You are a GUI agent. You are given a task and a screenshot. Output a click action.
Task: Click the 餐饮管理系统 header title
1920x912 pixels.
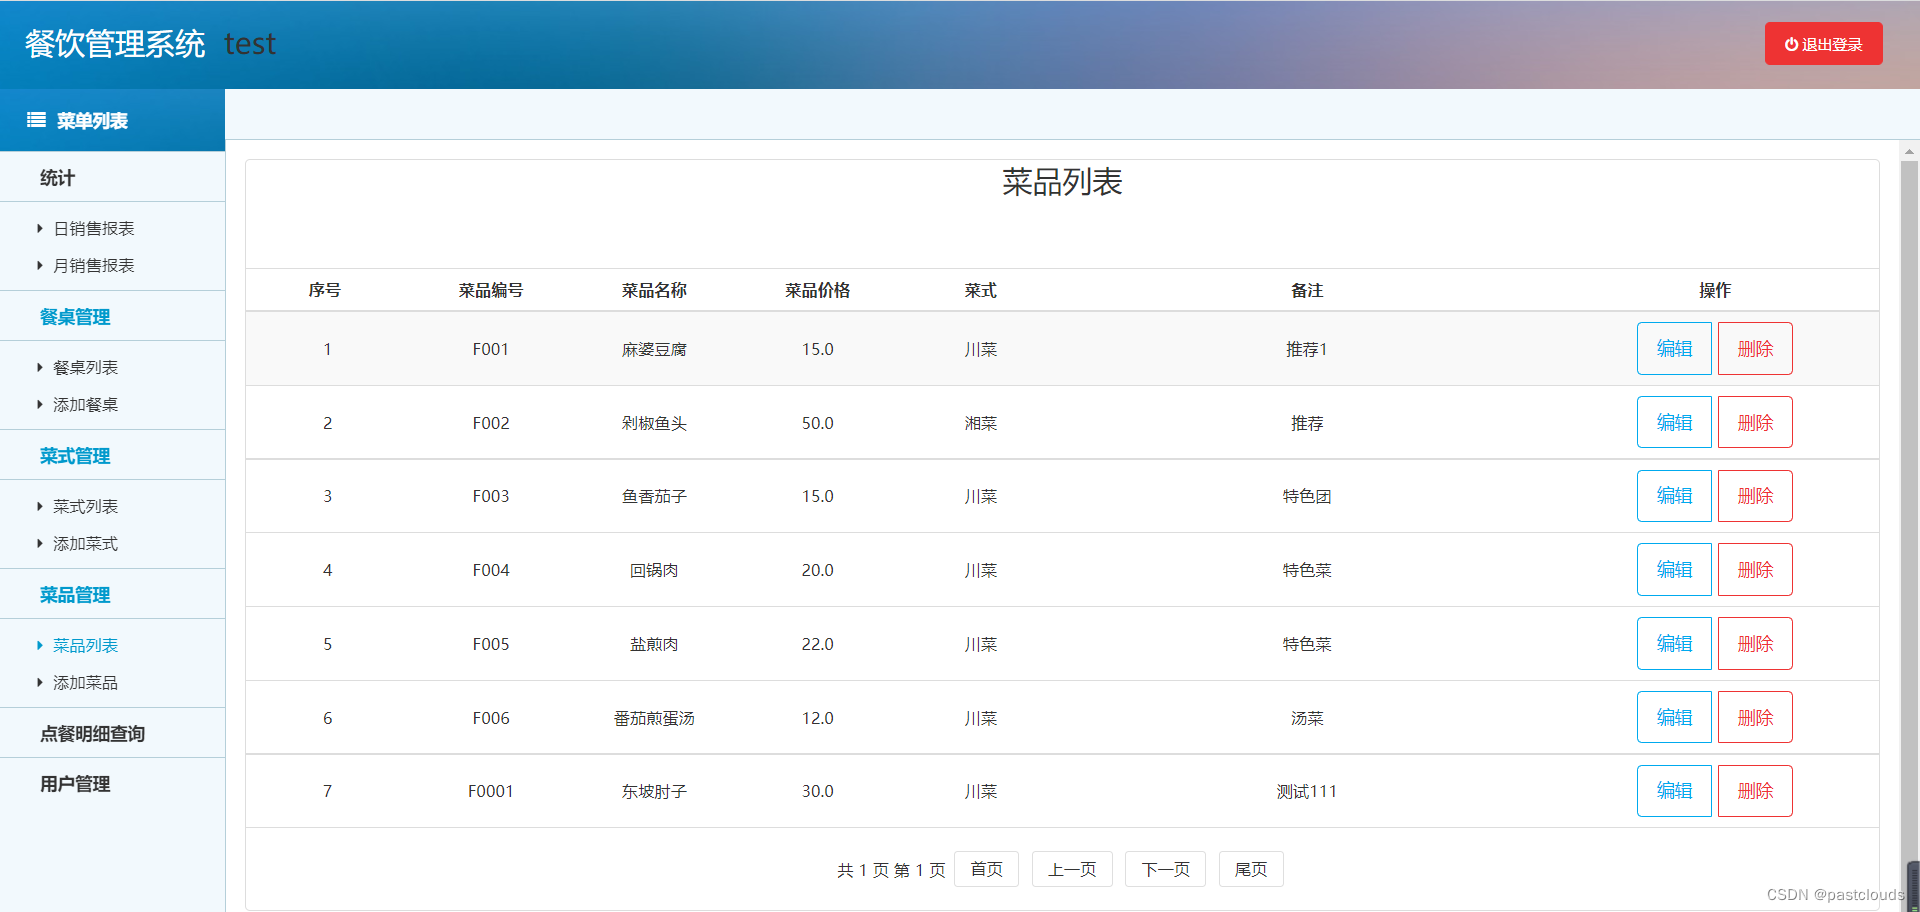point(115,44)
